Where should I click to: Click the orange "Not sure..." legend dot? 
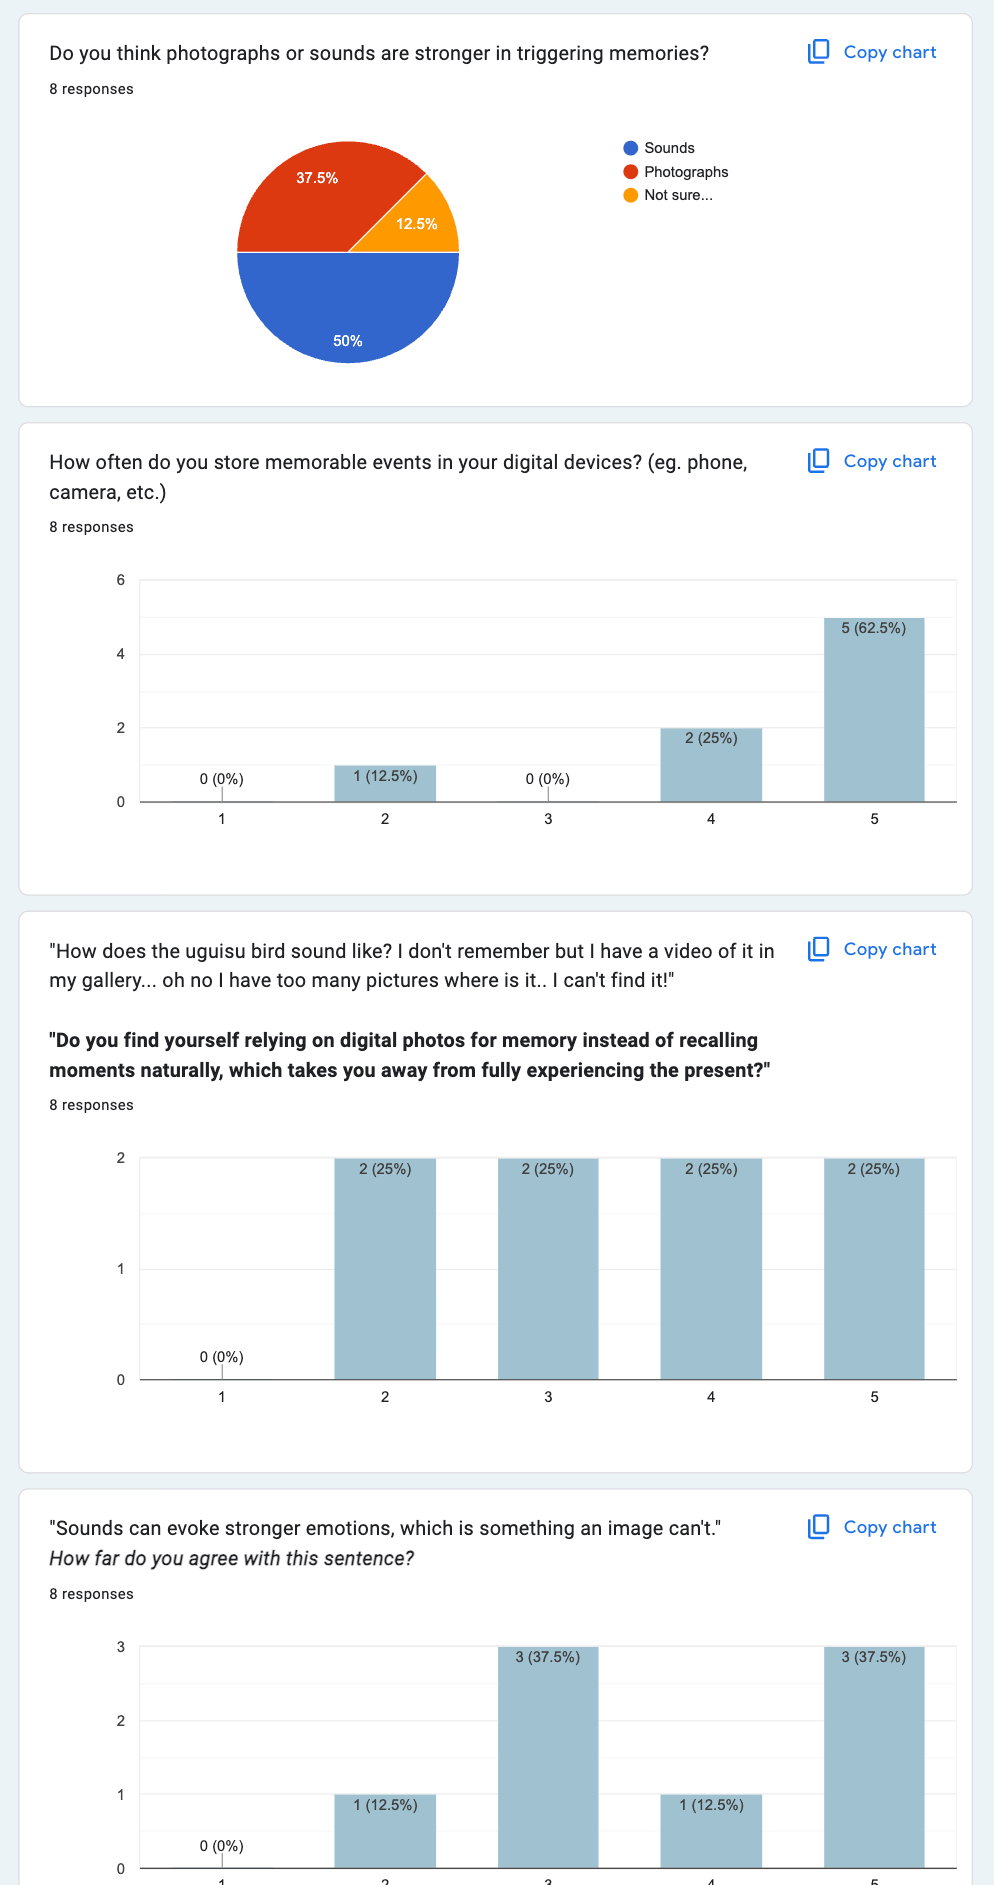(630, 195)
